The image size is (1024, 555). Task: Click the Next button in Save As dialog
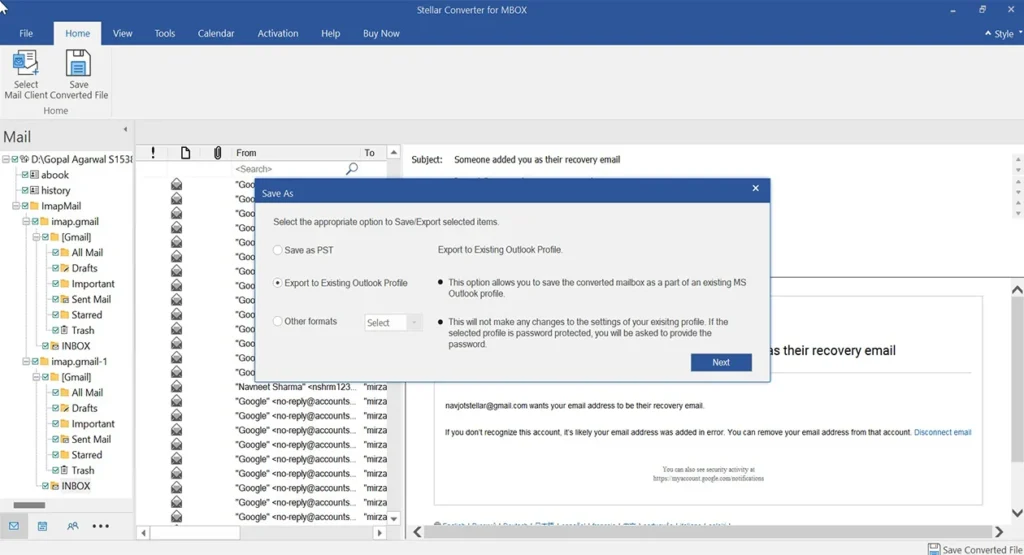tap(721, 362)
